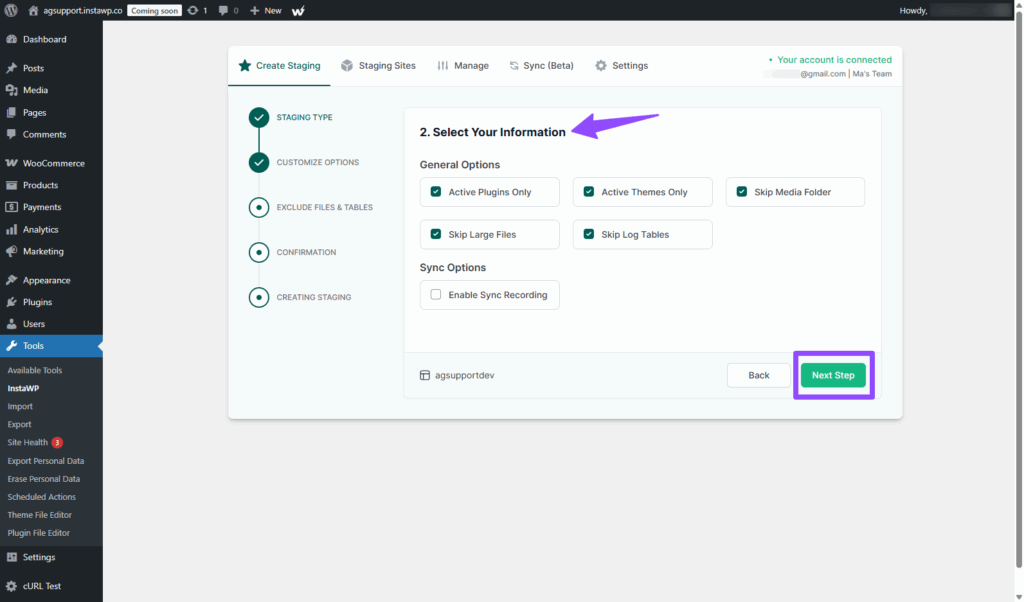Click the Sync (Beta) refresh icon

tap(514, 65)
